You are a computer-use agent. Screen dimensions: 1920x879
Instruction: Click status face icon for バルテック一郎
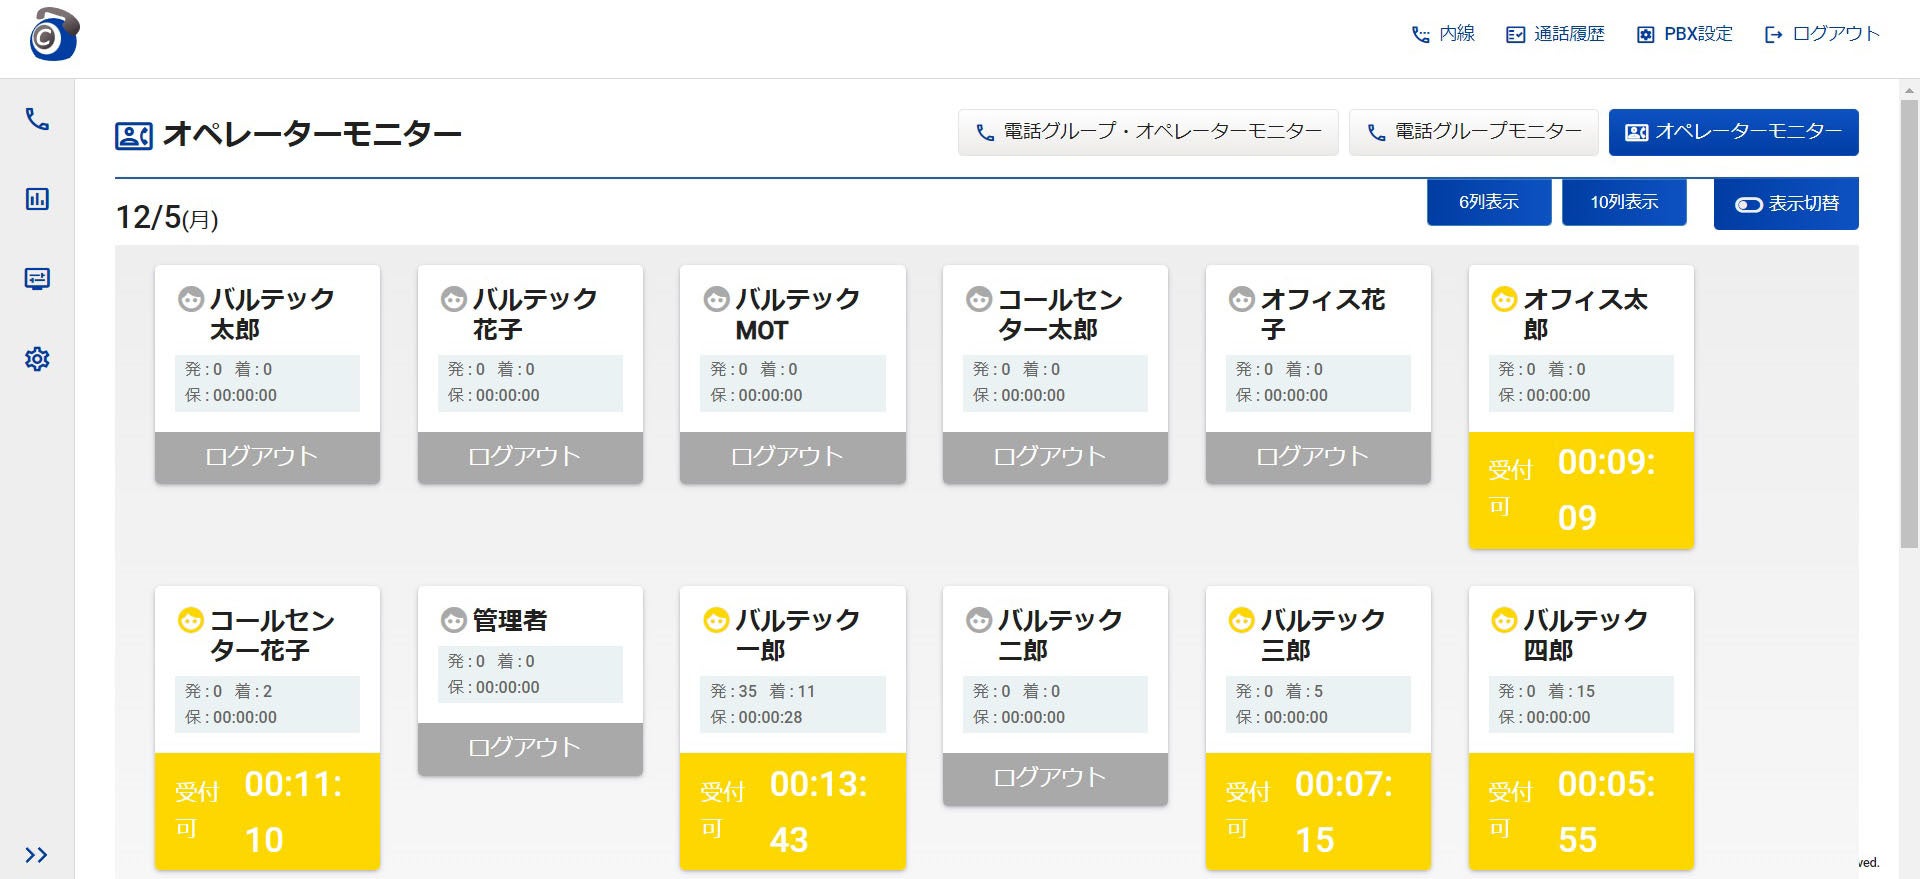[716, 621]
